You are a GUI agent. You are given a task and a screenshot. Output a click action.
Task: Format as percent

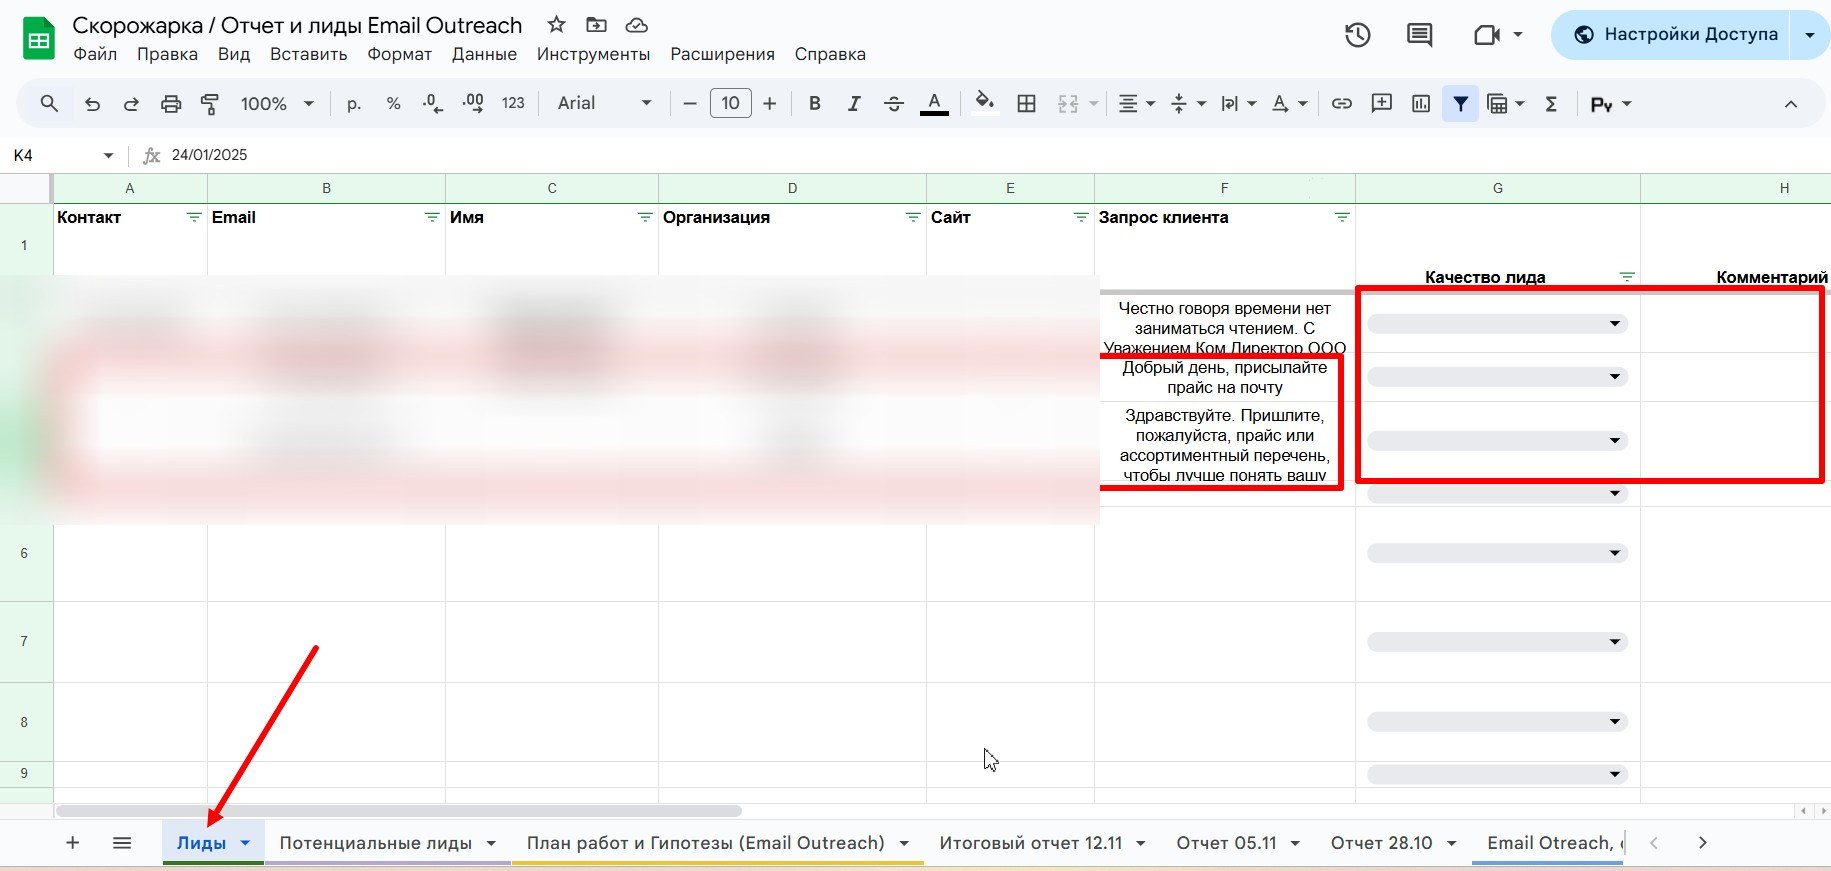[393, 104]
